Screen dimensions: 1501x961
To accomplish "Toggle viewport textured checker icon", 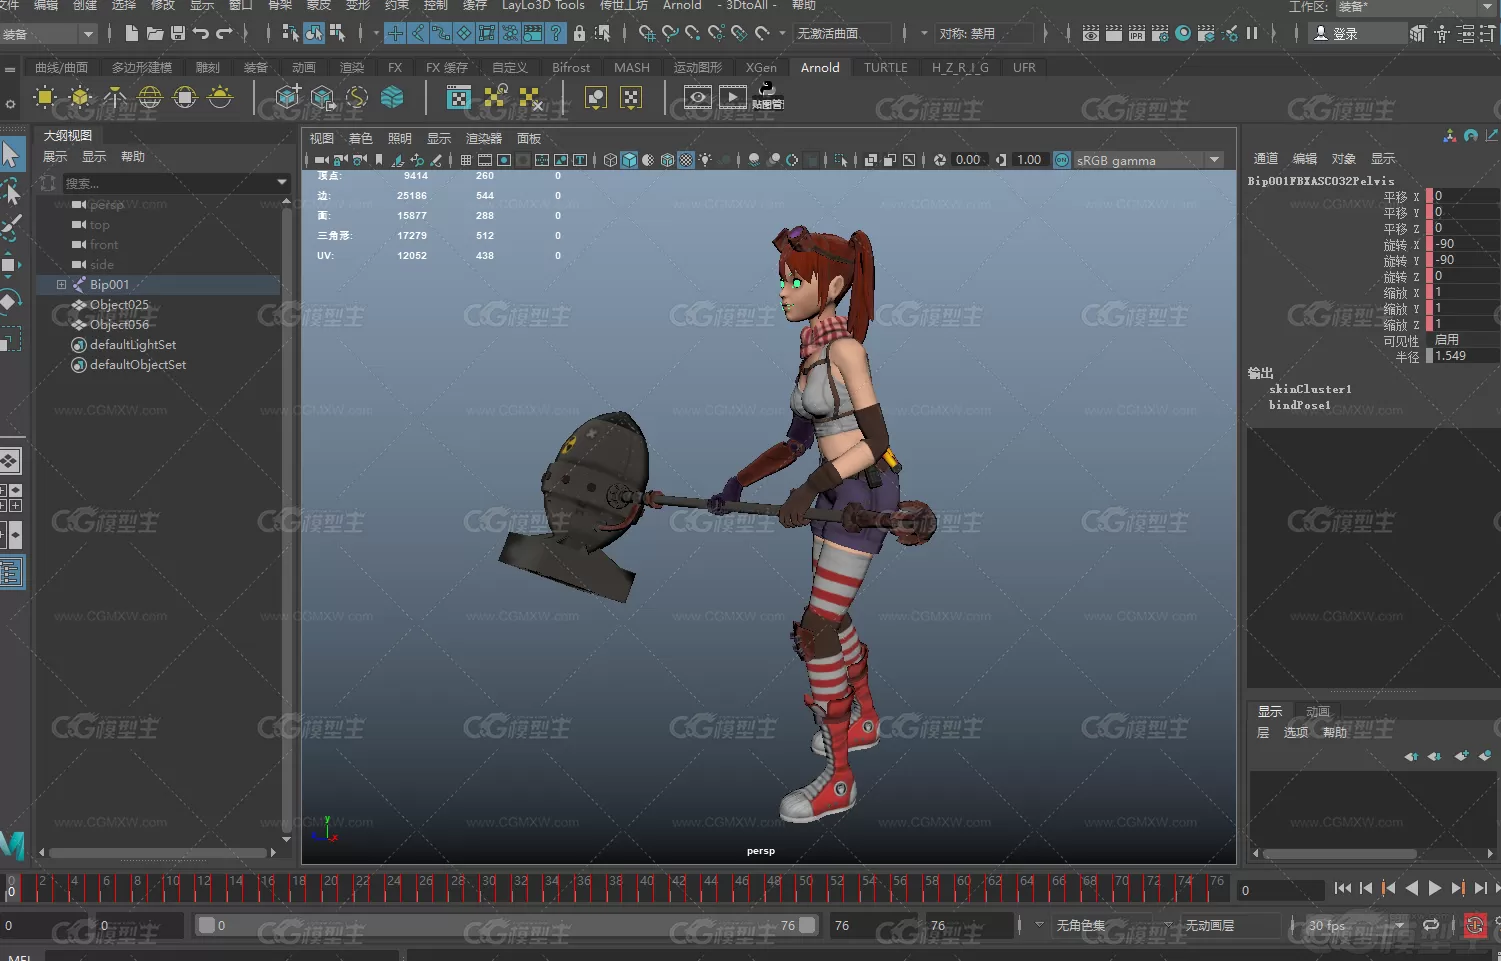I will [686, 160].
